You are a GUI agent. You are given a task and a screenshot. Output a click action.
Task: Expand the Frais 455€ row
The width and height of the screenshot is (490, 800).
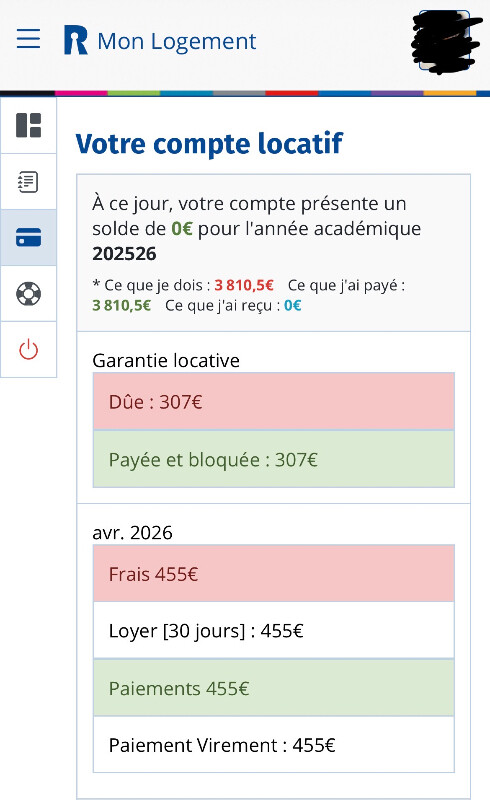coord(274,573)
